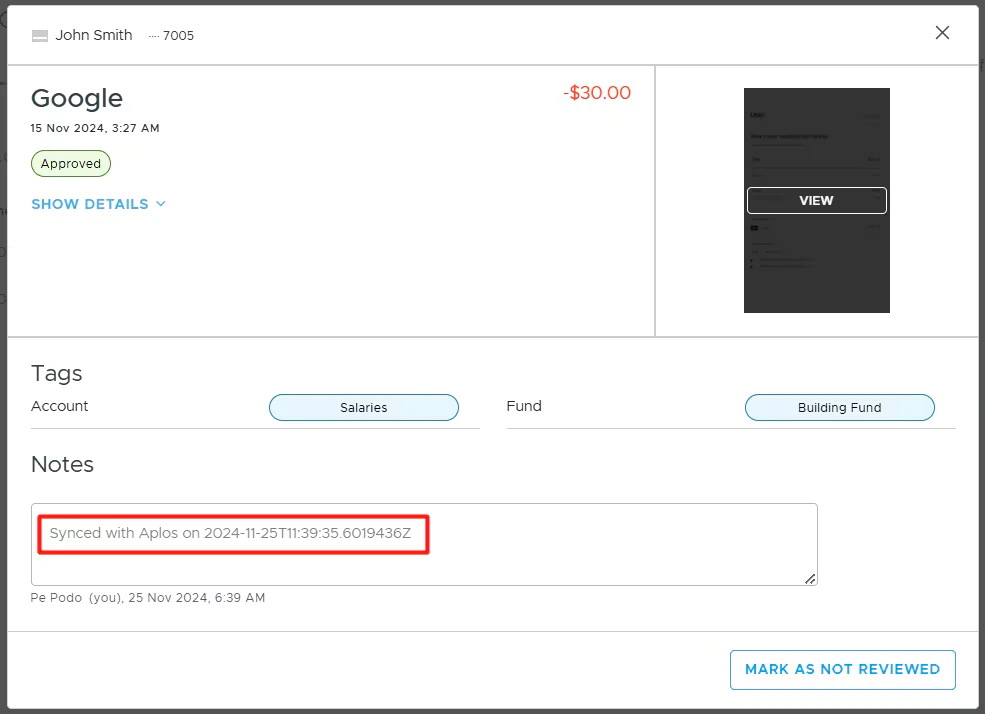This screenshot has width=985, height=714.
Task: Click the VIEW receipt button
Action: (x=816, y=200)
